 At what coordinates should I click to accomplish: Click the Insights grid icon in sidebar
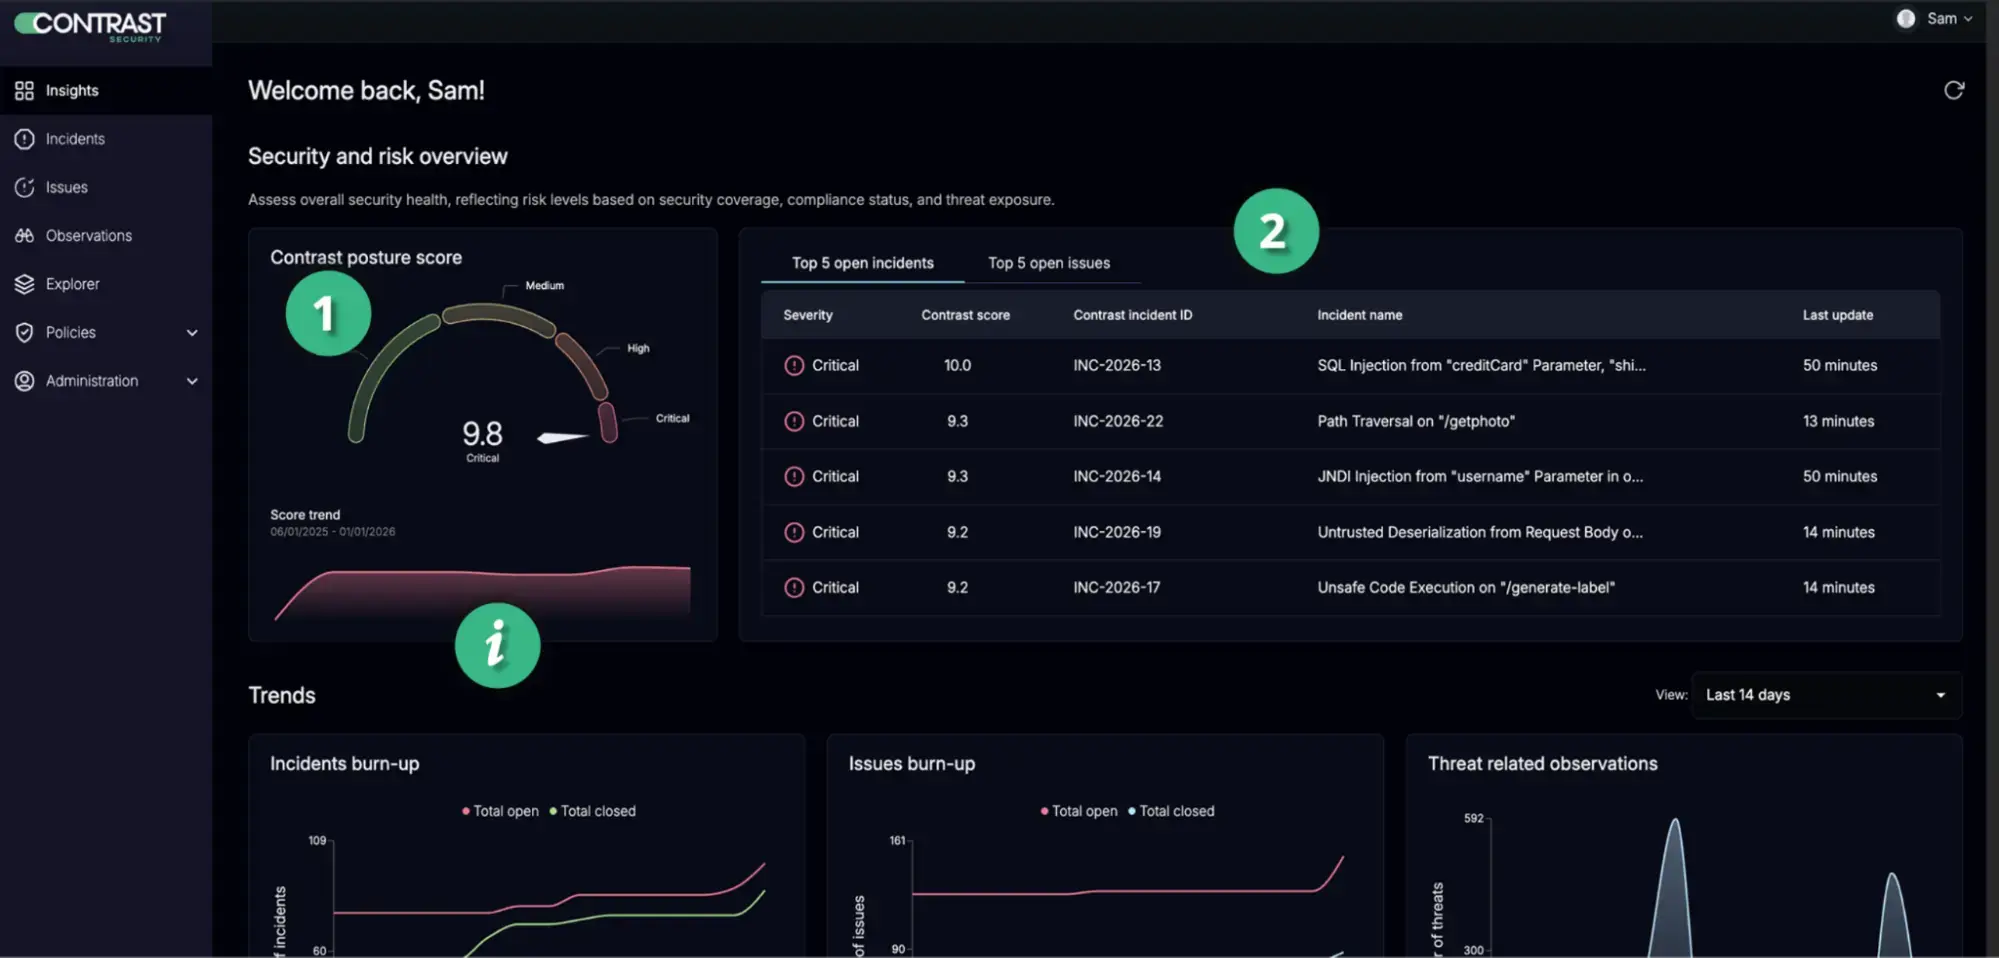(24, 91)
